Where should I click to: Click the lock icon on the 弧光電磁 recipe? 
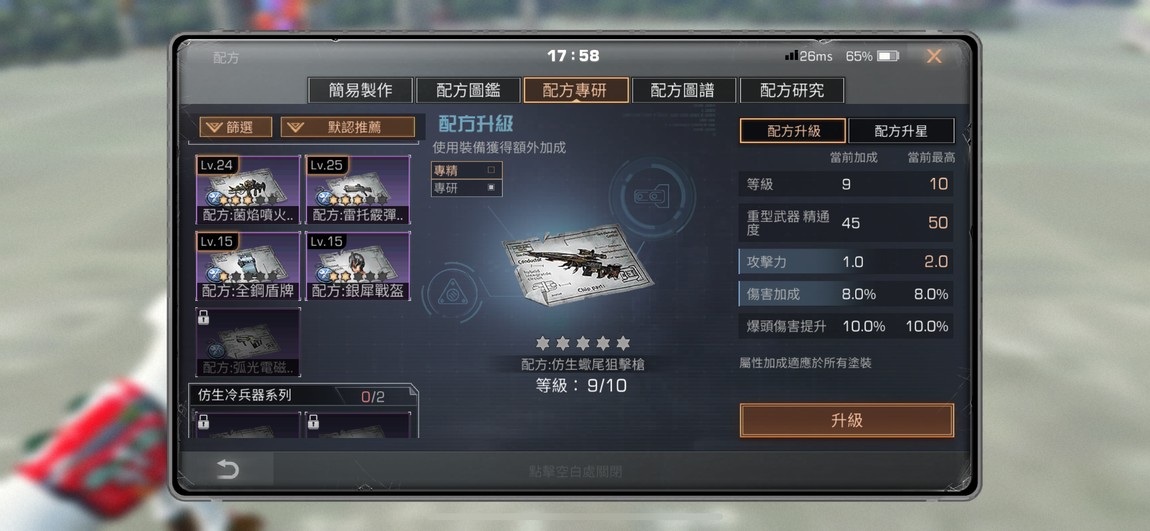pos(203,318)
